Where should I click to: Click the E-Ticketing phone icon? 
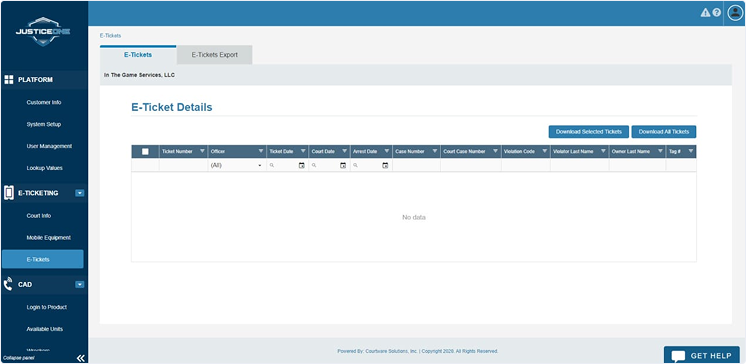(9, 193)
